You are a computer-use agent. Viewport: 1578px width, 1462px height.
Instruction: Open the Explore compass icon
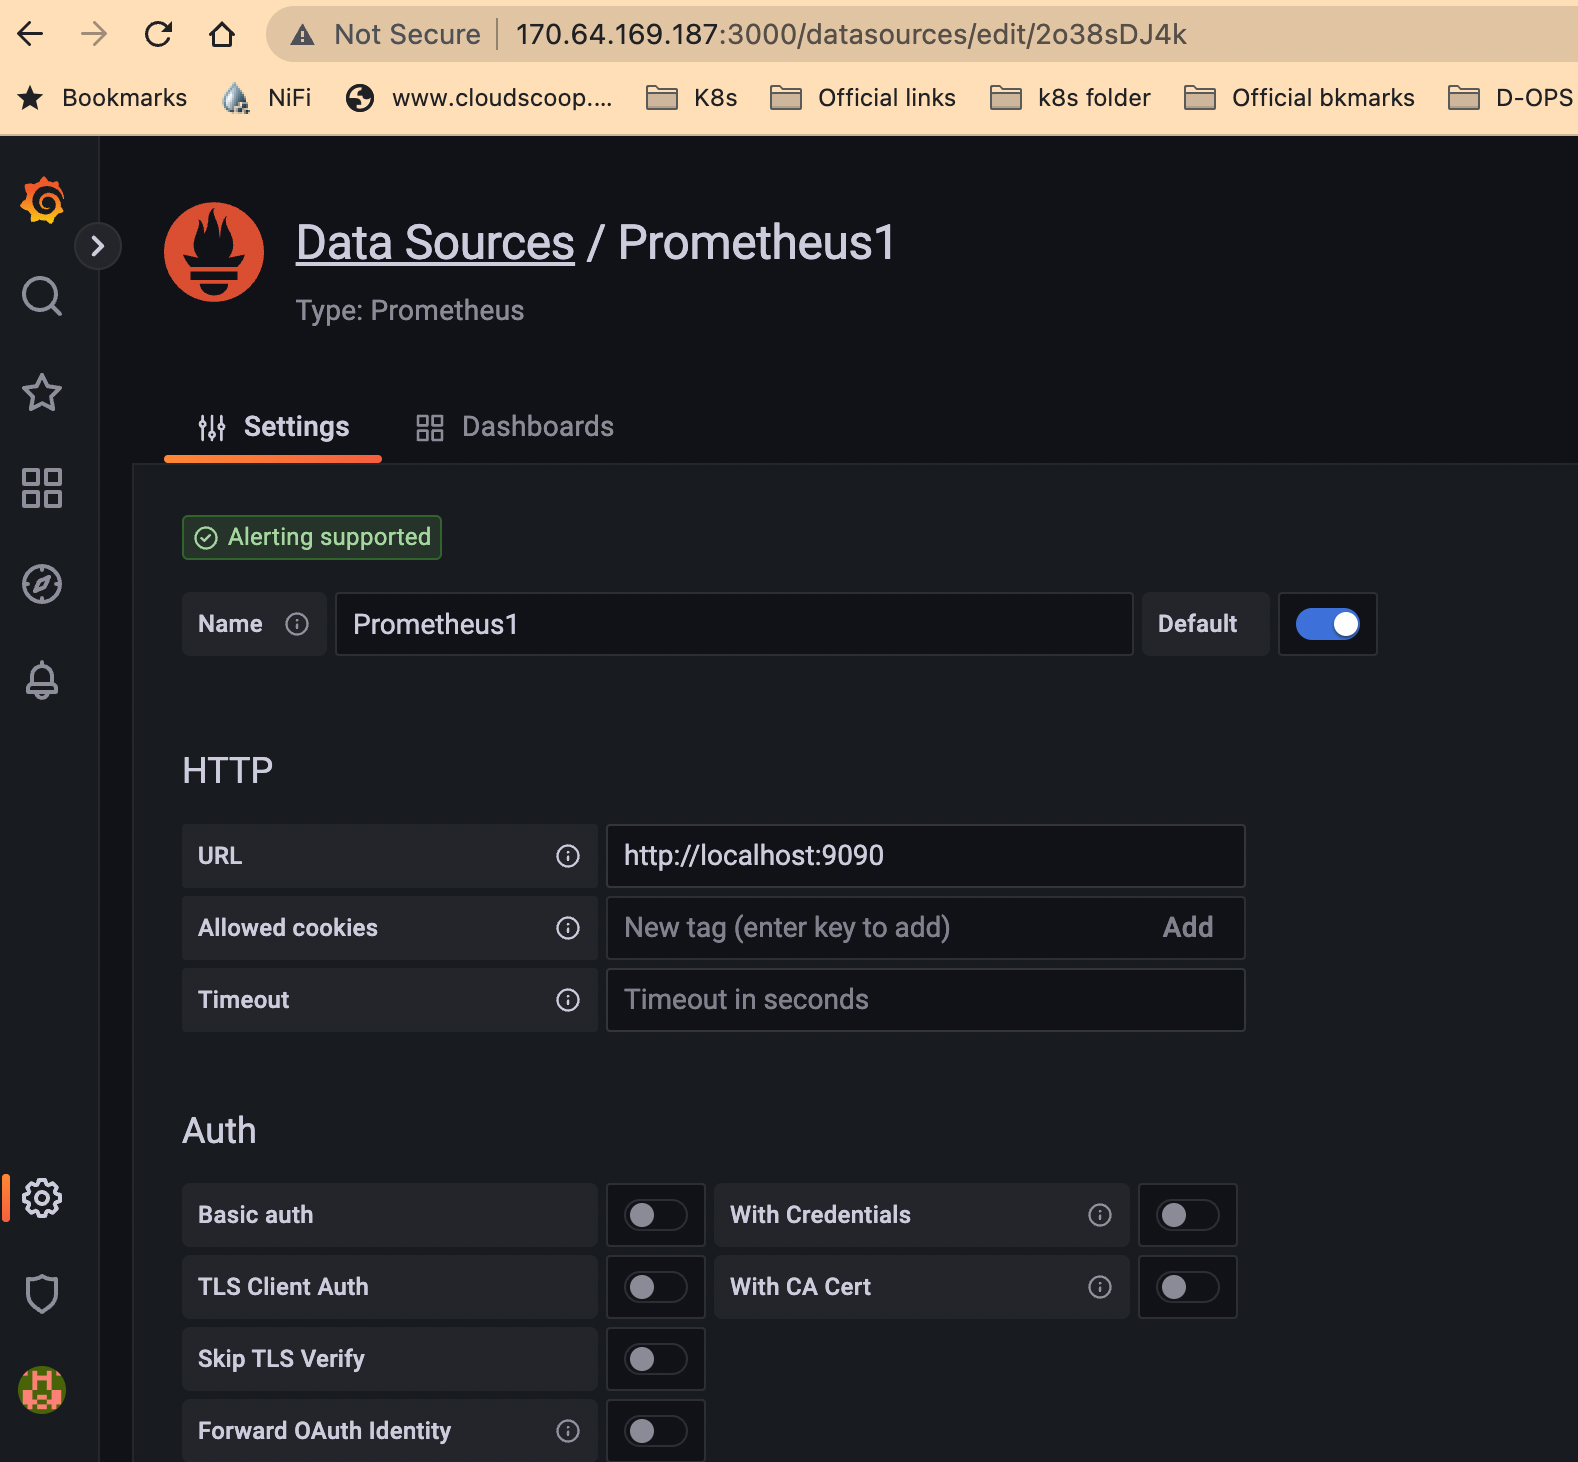tap(42, 584)
